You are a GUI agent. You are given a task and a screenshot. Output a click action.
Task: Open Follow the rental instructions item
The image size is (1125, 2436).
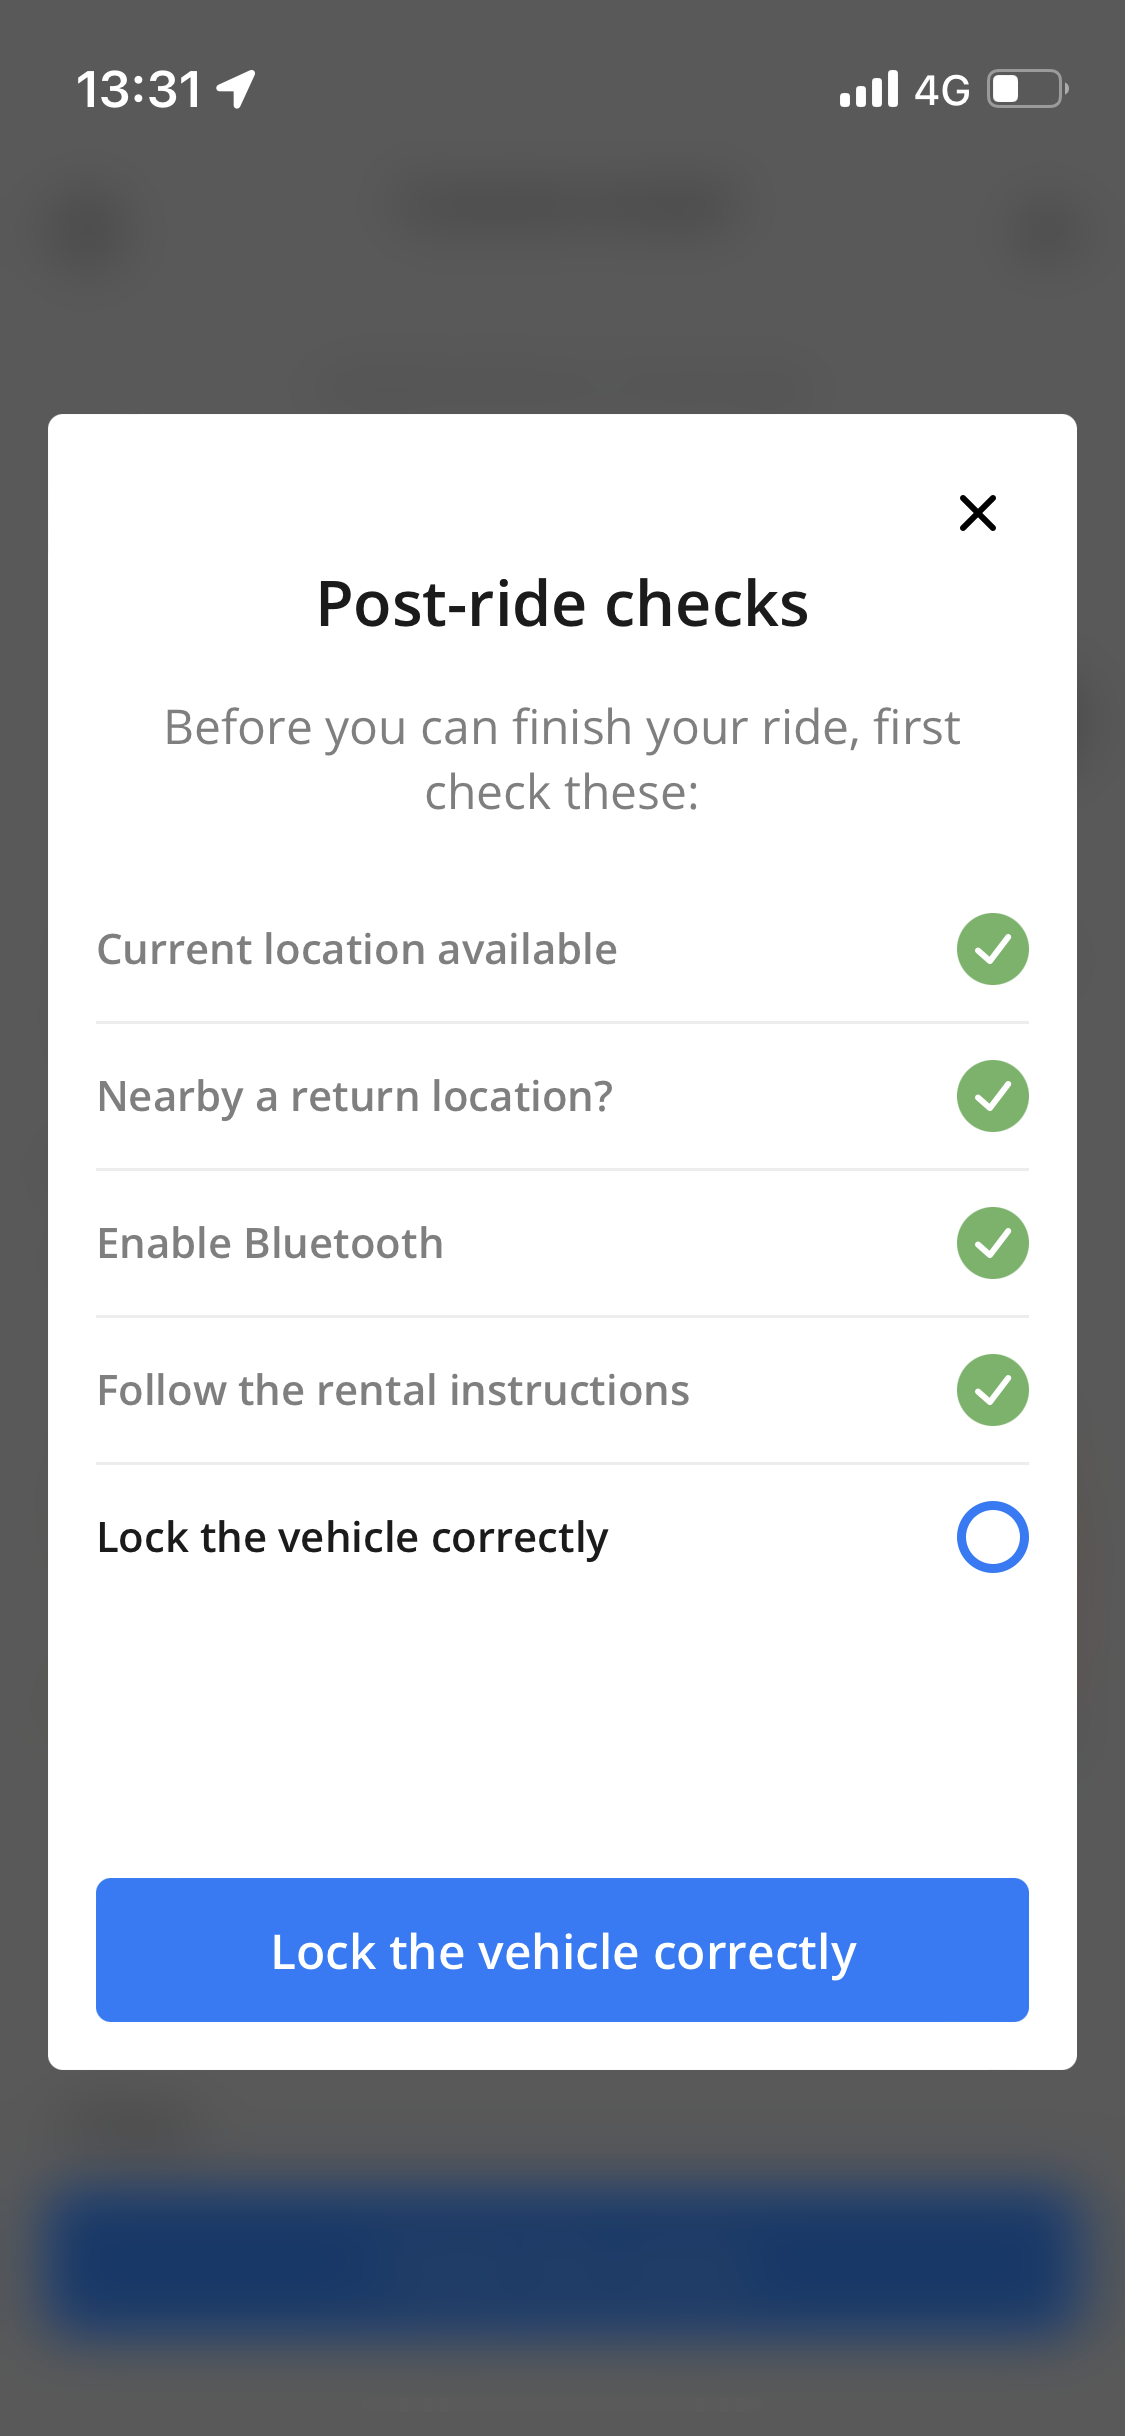(562, 1390)
